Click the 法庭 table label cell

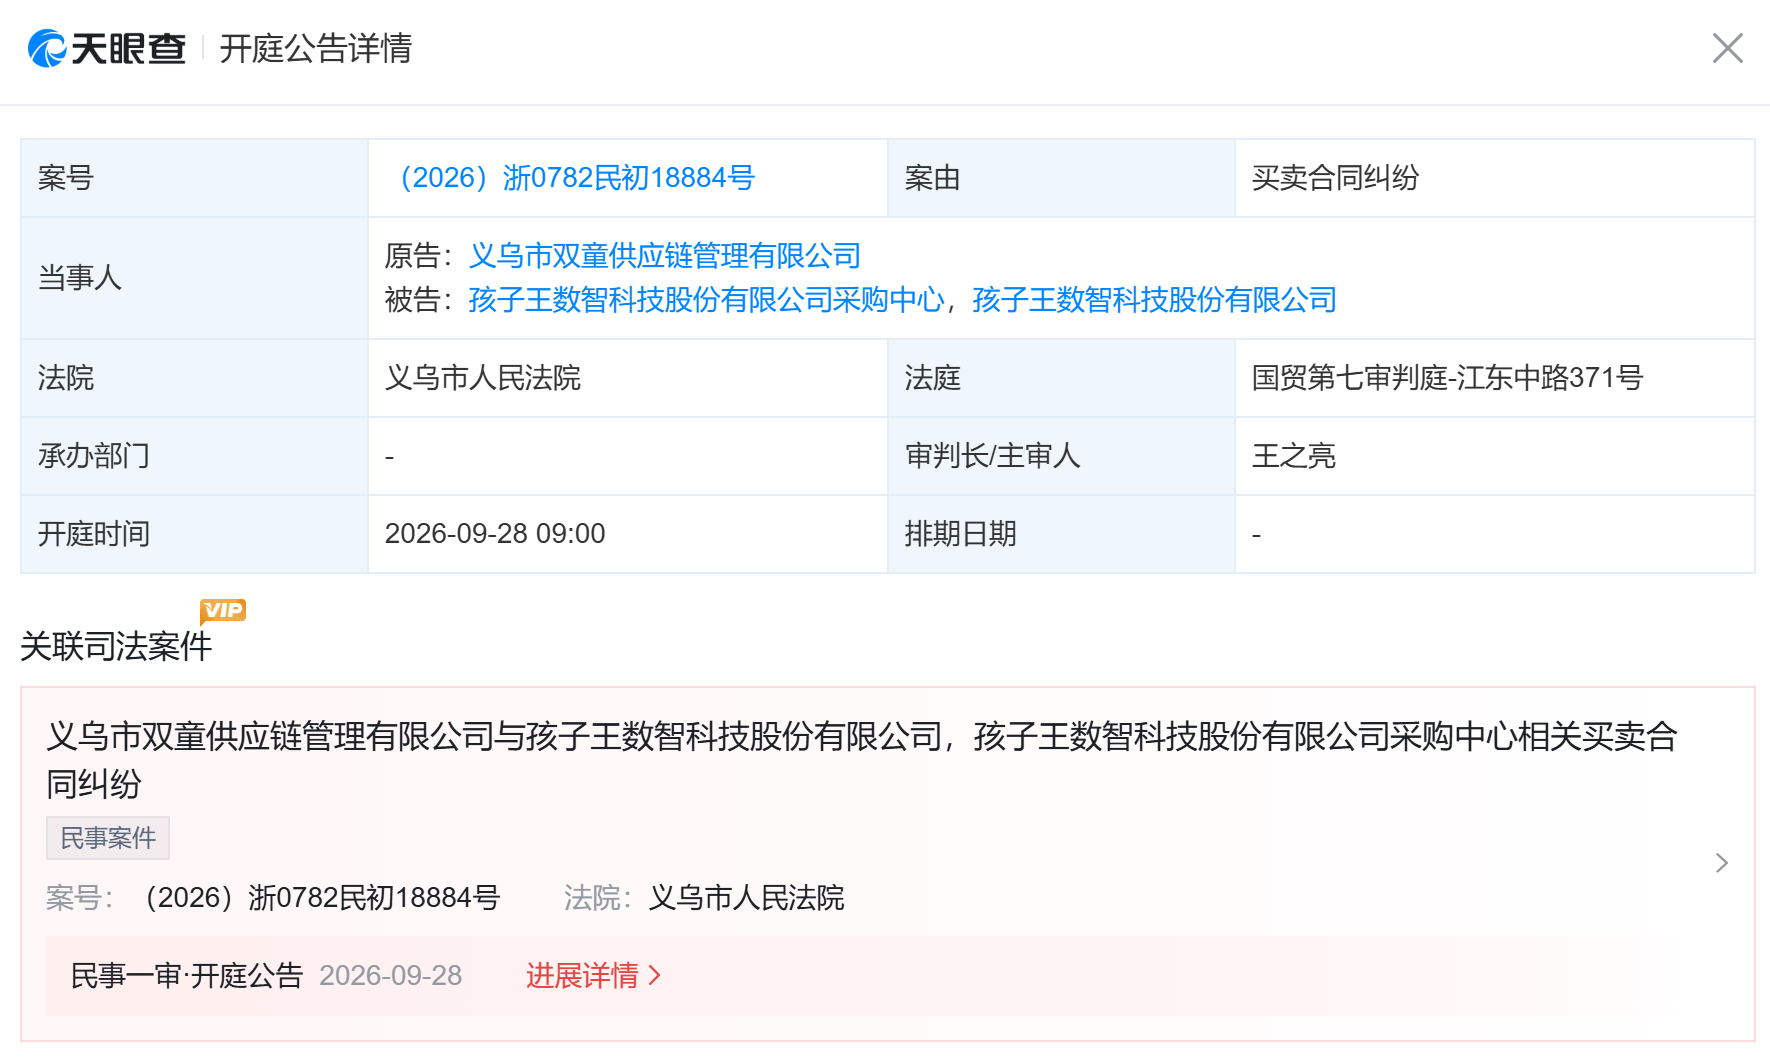1061,378
